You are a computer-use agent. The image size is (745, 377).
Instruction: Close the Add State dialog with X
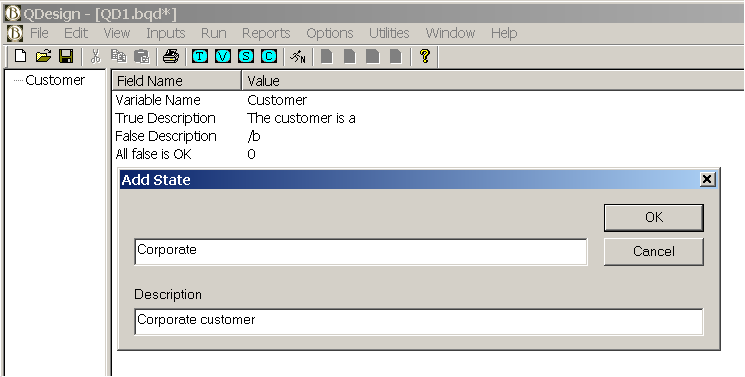[x=707, y=179]
